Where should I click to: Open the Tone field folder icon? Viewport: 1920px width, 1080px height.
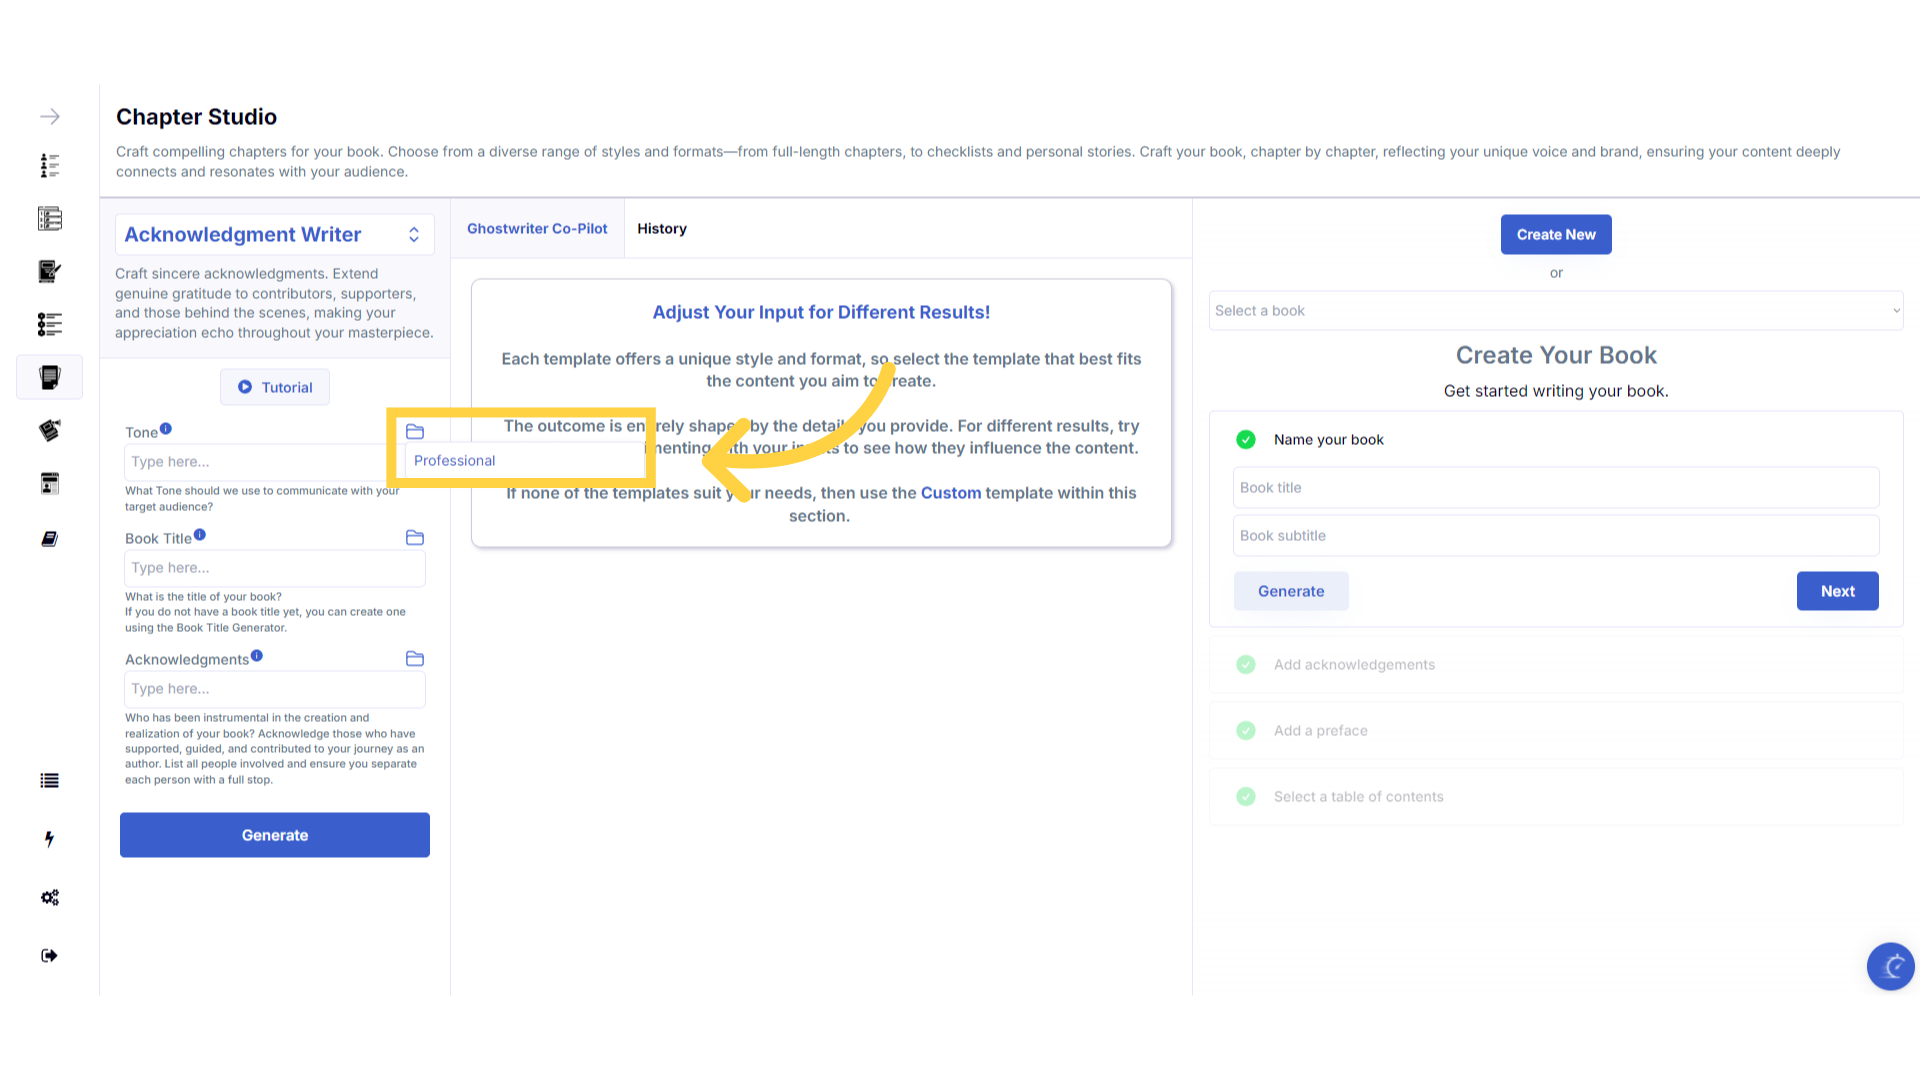pos(415,431)
